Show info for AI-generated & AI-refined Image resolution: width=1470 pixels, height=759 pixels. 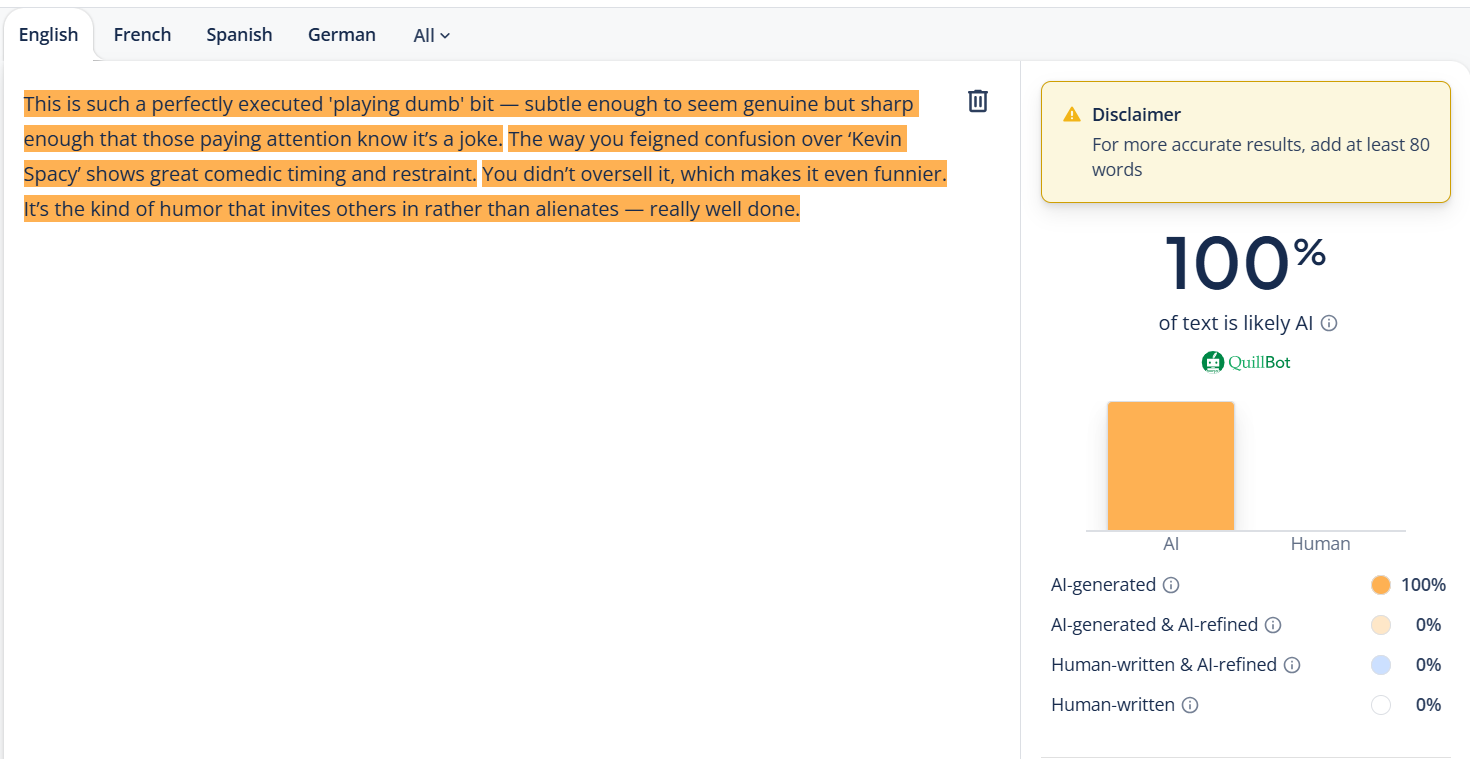(x=1273, y=625)
